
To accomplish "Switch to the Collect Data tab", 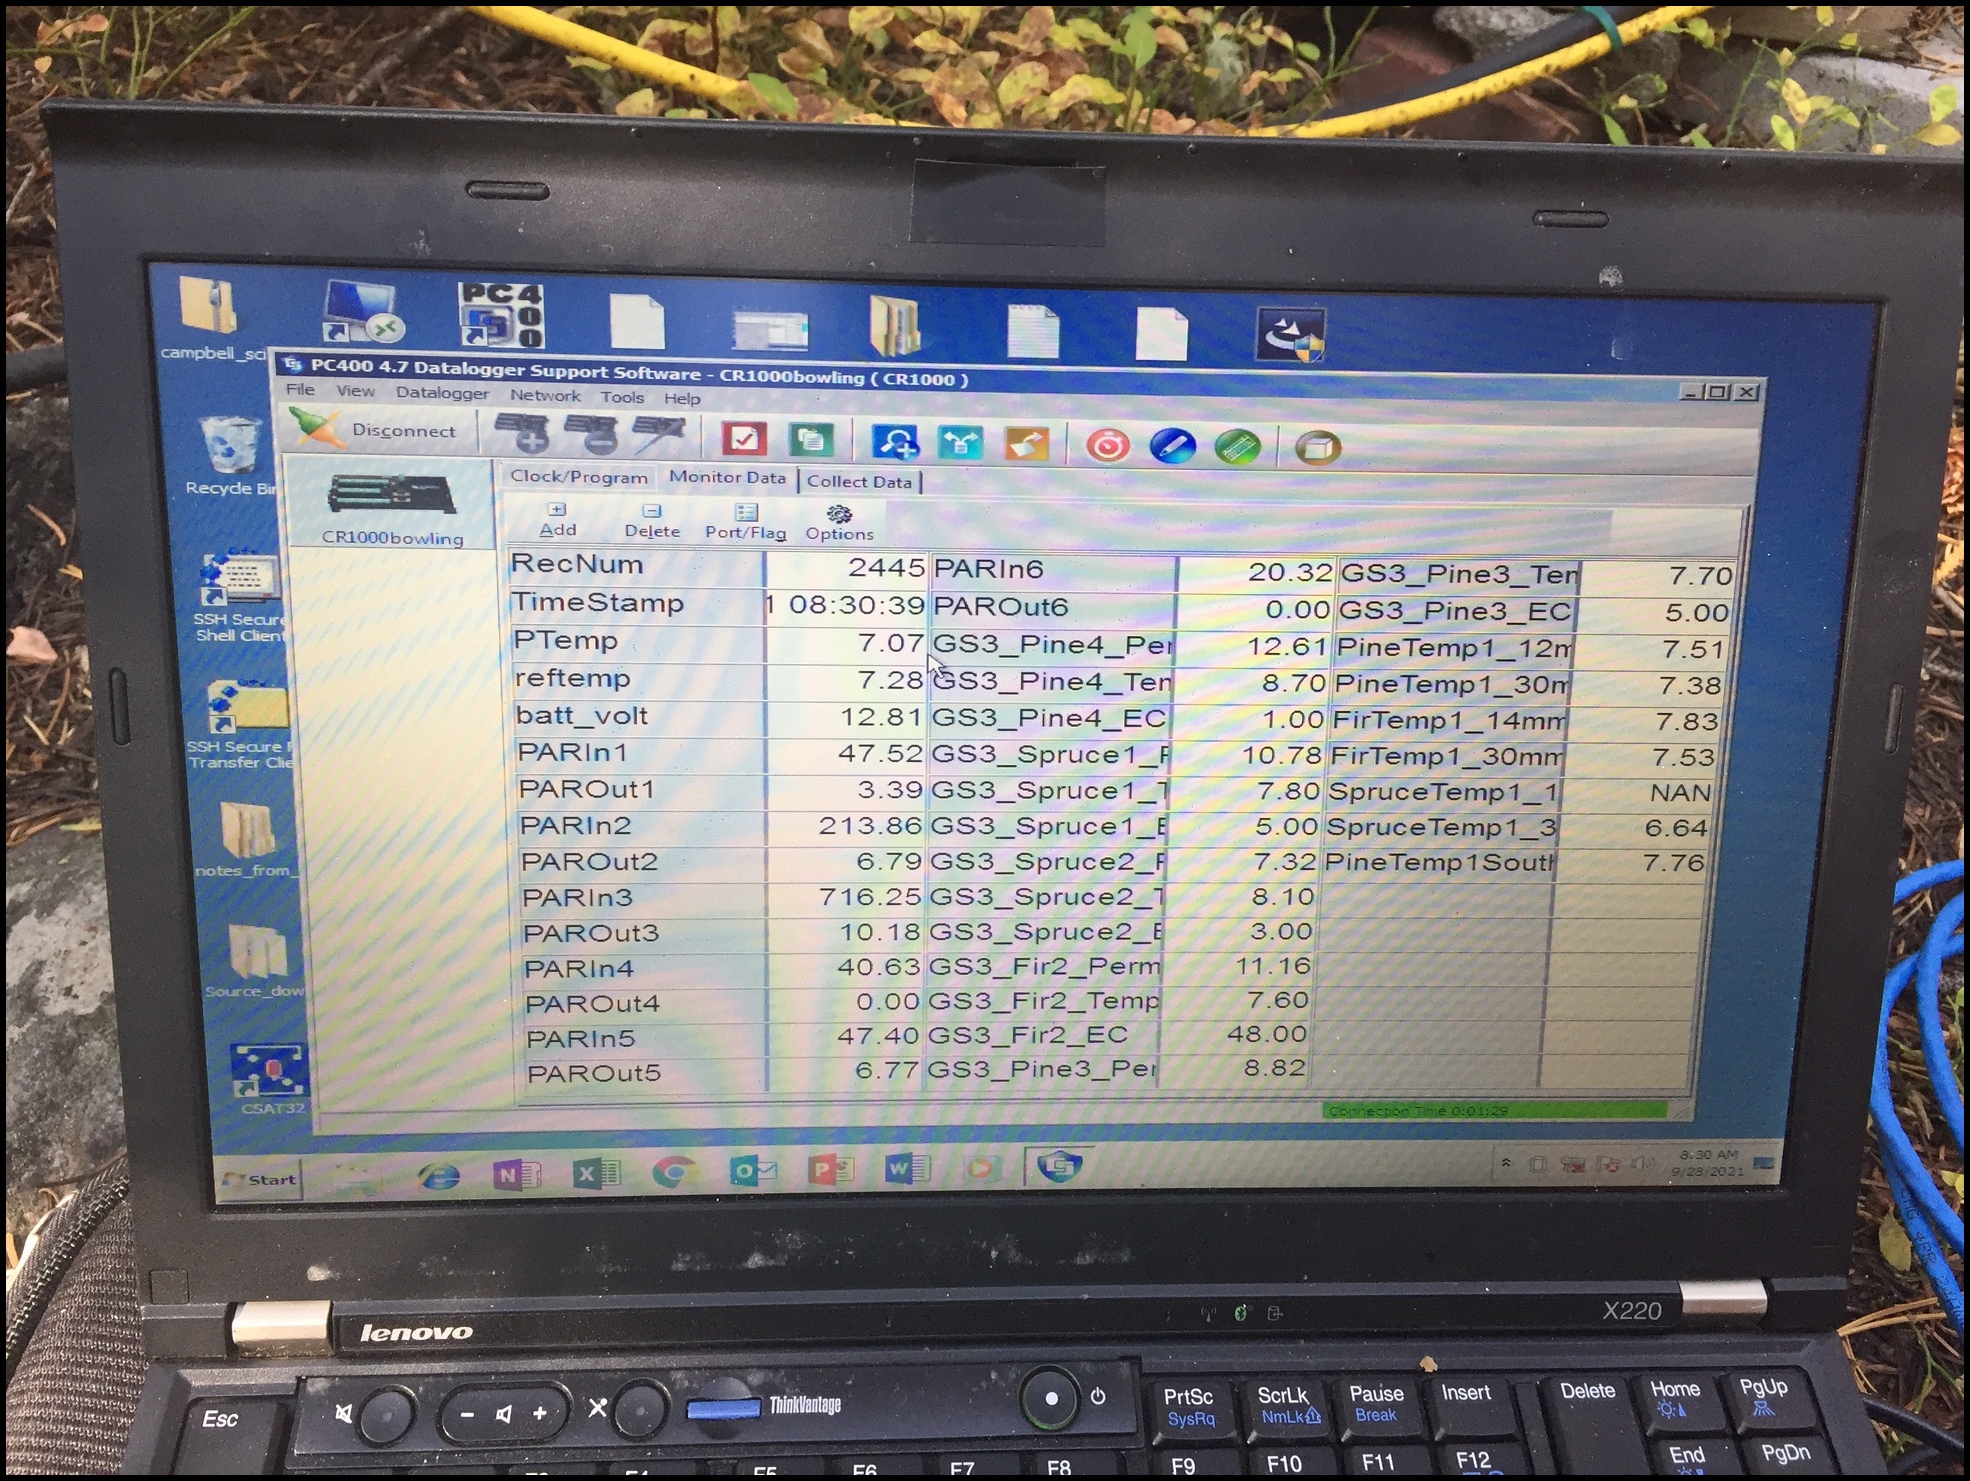I will 859,481.
